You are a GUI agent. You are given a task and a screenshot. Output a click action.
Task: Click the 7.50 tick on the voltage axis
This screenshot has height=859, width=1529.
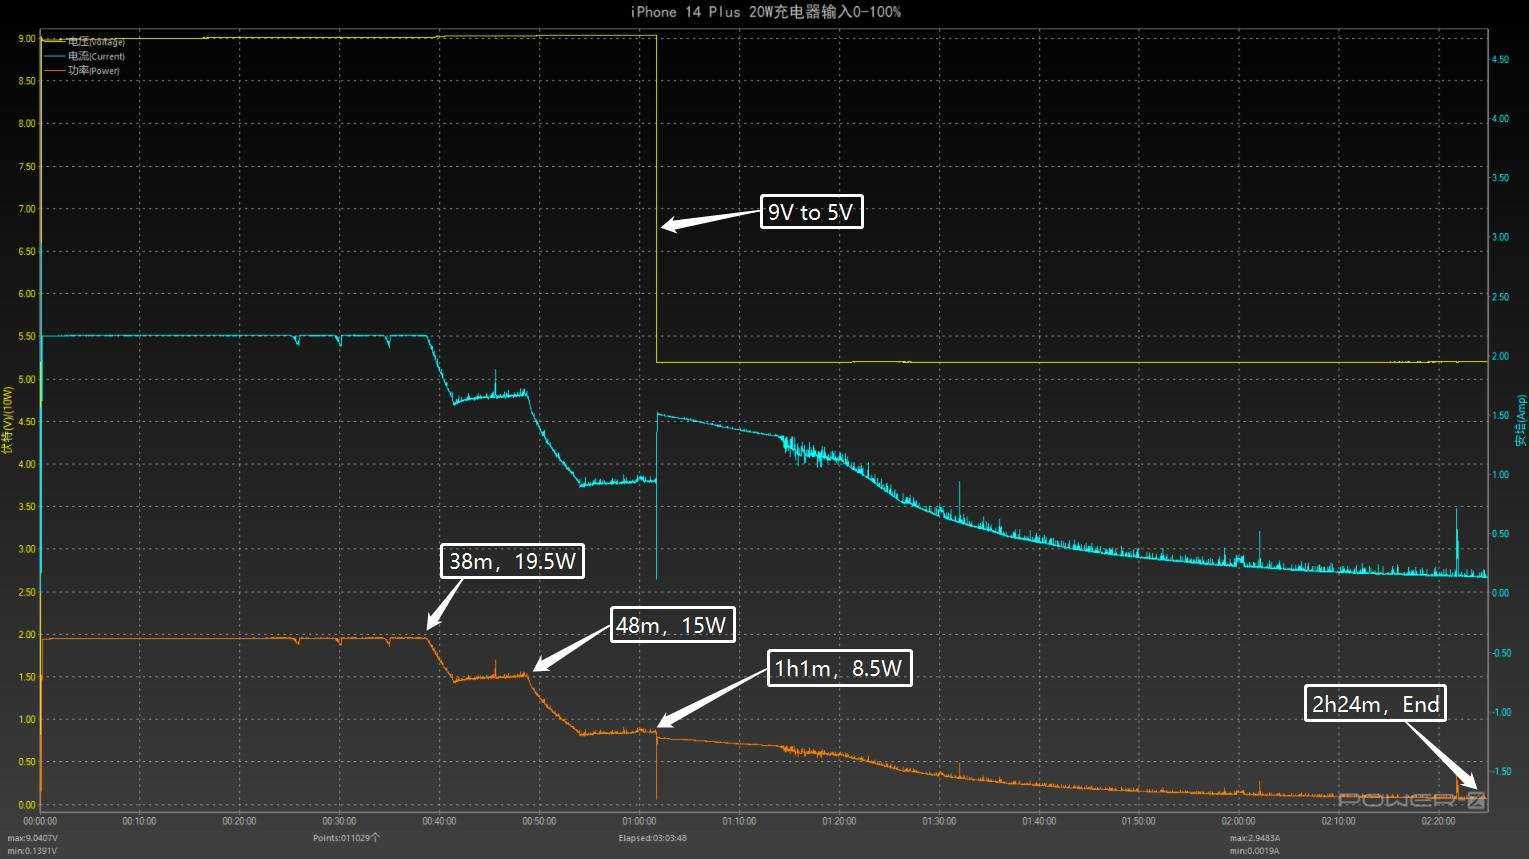(x=26, y=167)
